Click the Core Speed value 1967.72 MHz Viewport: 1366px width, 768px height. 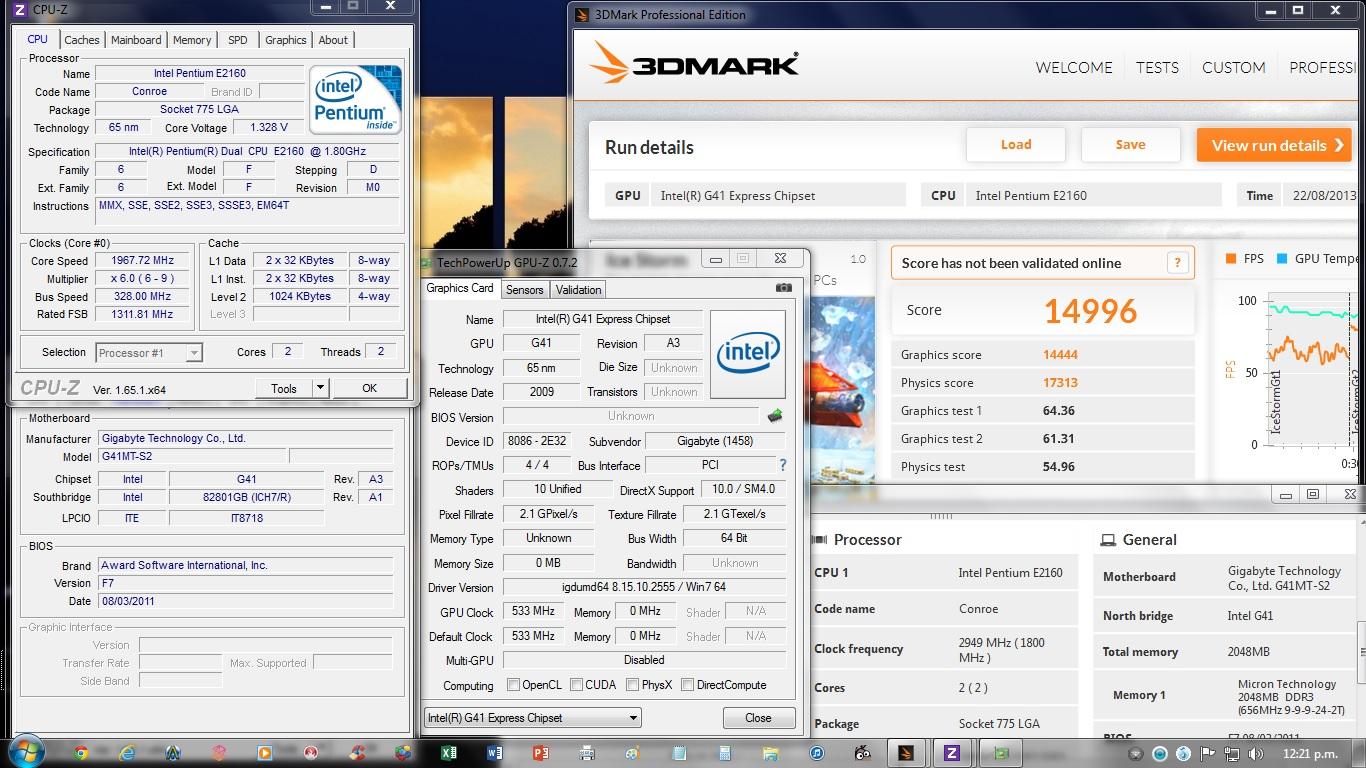pos(144,260)
